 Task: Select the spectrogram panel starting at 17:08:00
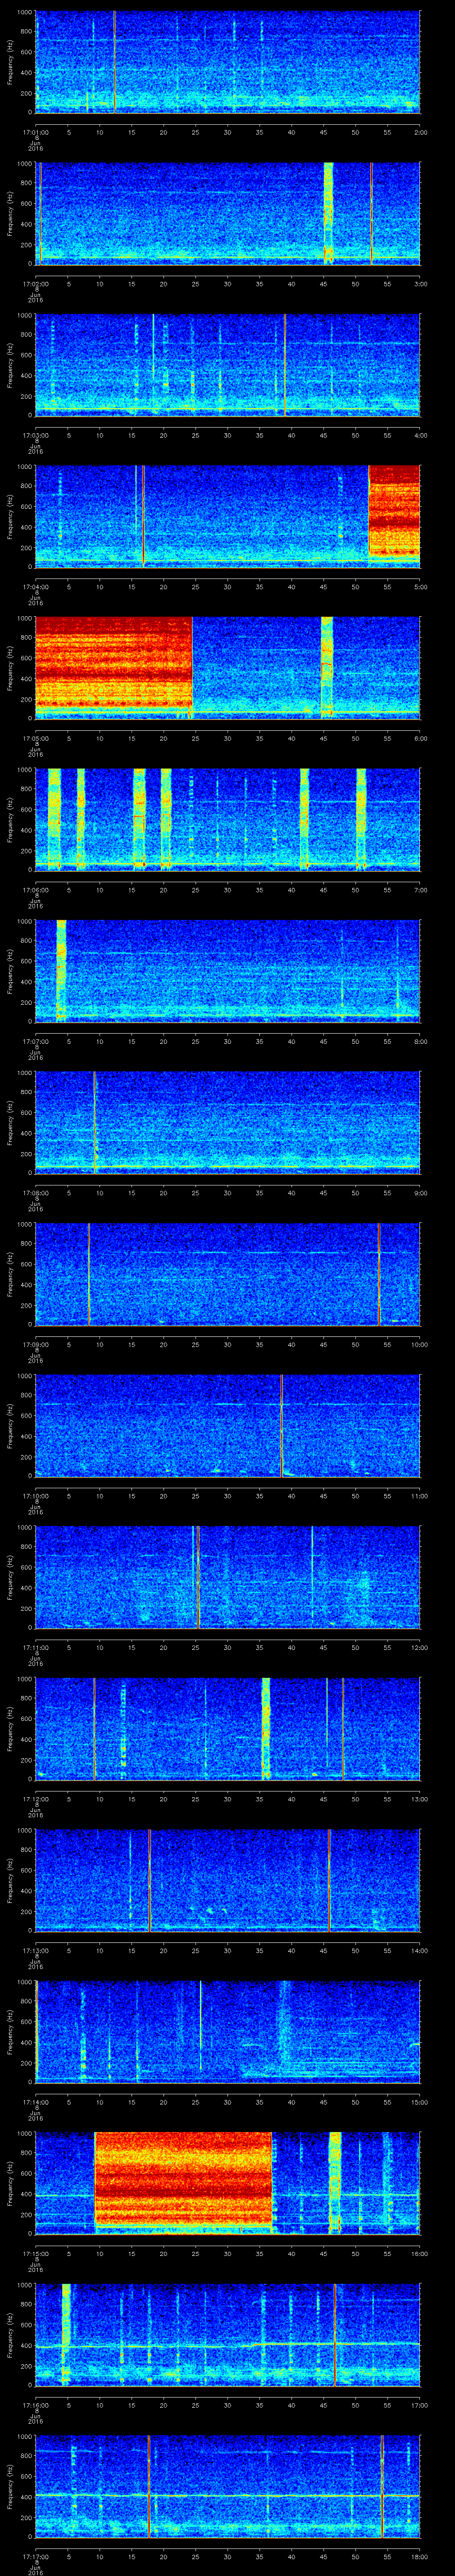(228, 1122)
